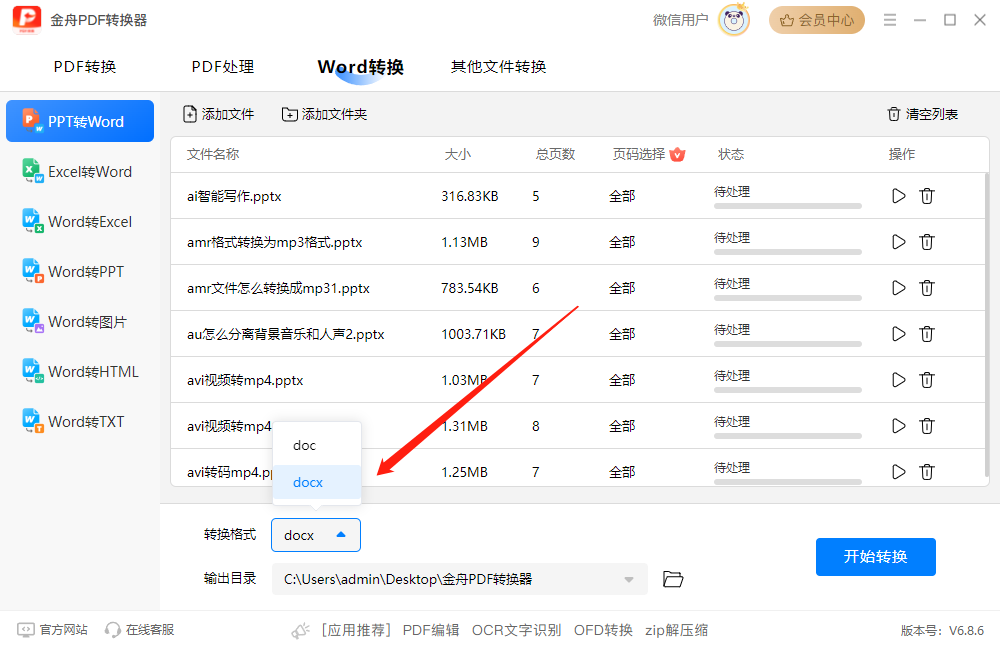The height and width of the screenshot is (650, 1000).
Task: Open output folder browse icon
Action: point(673,579)
